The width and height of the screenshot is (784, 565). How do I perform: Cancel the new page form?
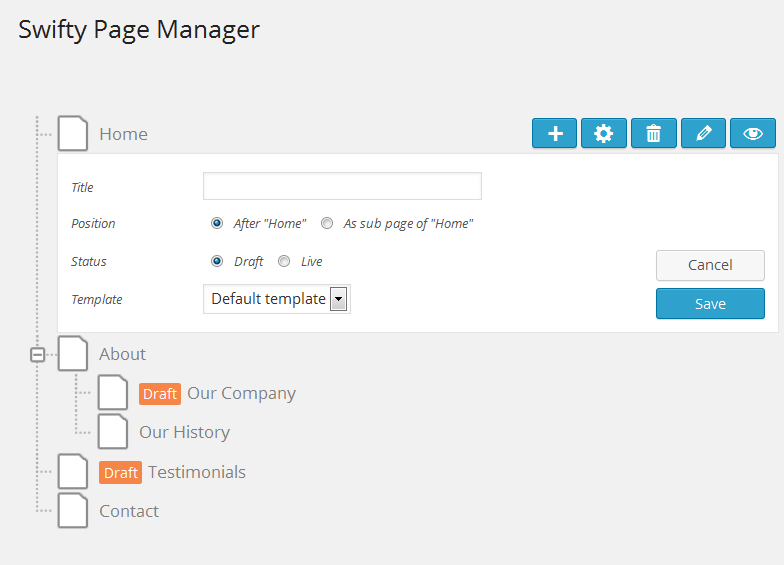click(710, 266)
